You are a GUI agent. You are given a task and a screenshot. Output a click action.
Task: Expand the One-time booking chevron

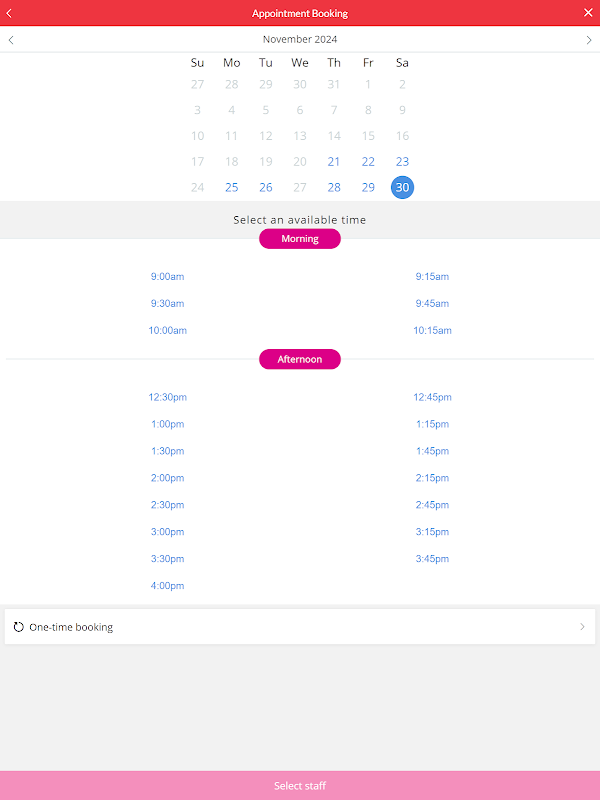[582, 627]
